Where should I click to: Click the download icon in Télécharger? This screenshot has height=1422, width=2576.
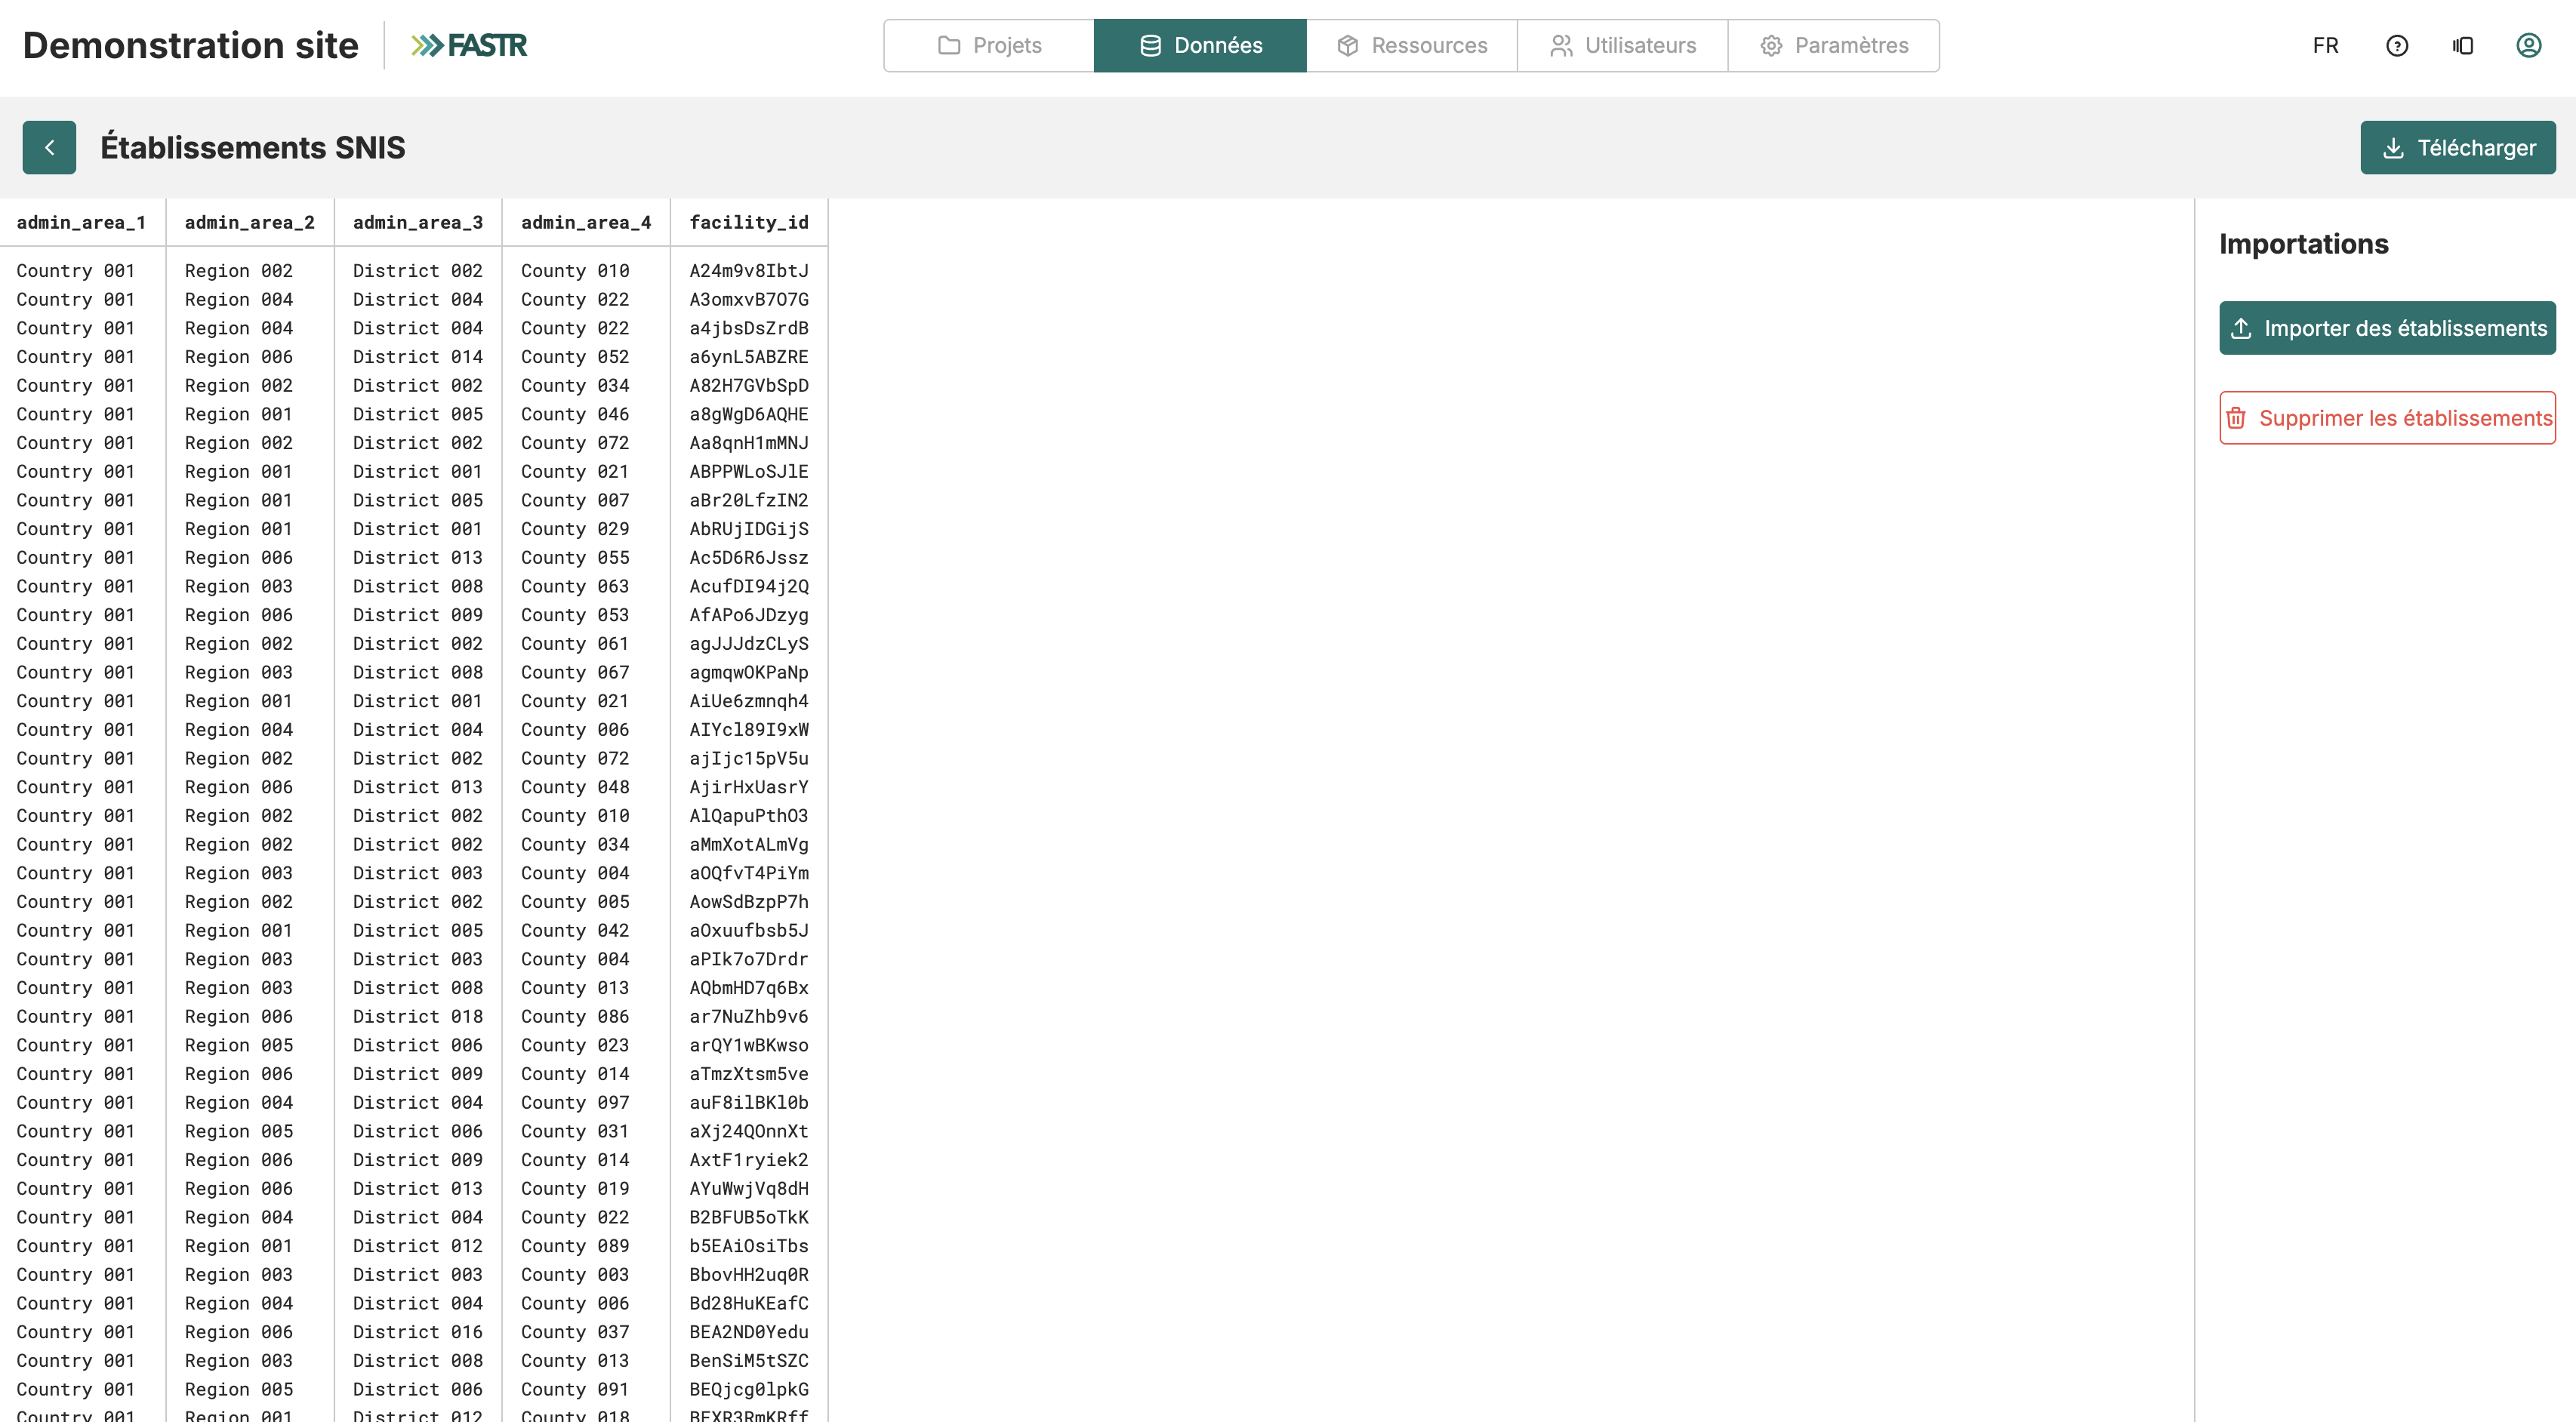click(x=2393, y=148)
